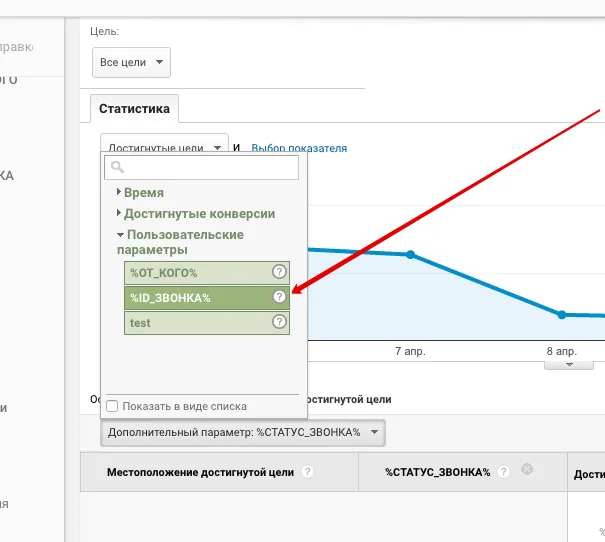Click the '7 апр.' axis label
This screenshot has width=605, height=542.
tap(410, 351)
